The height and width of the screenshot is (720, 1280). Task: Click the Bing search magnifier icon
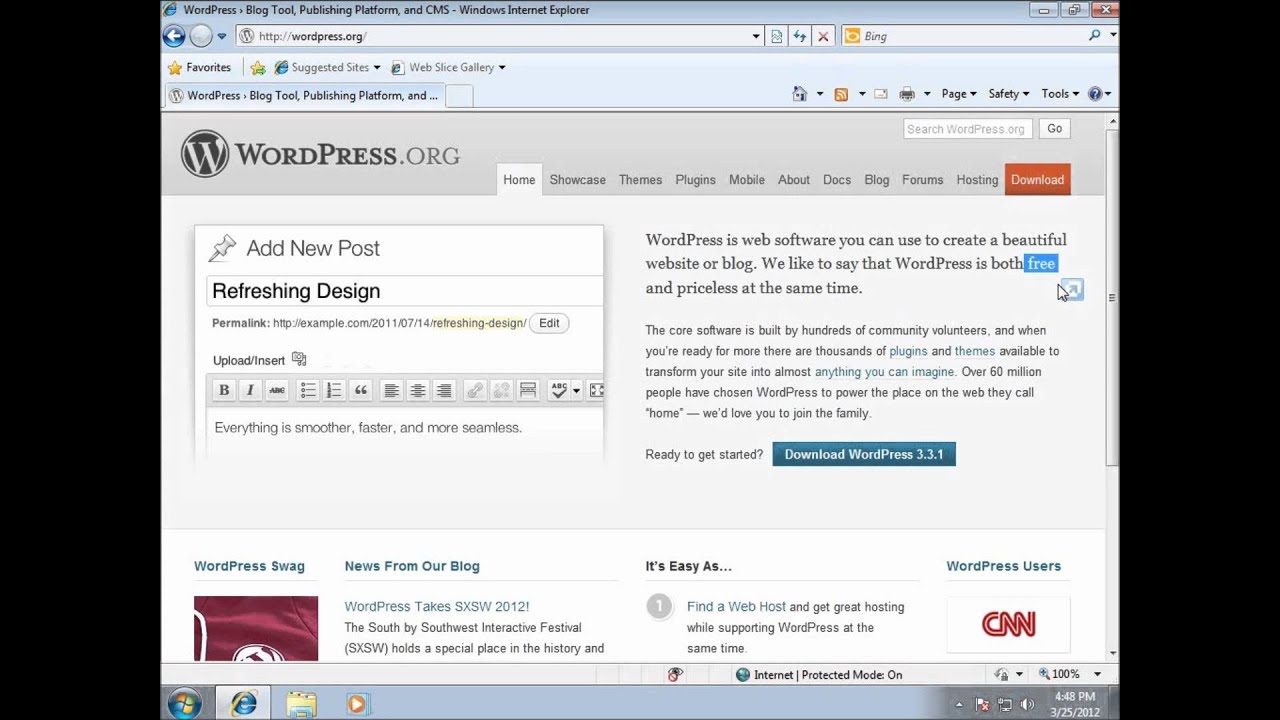1095,36
